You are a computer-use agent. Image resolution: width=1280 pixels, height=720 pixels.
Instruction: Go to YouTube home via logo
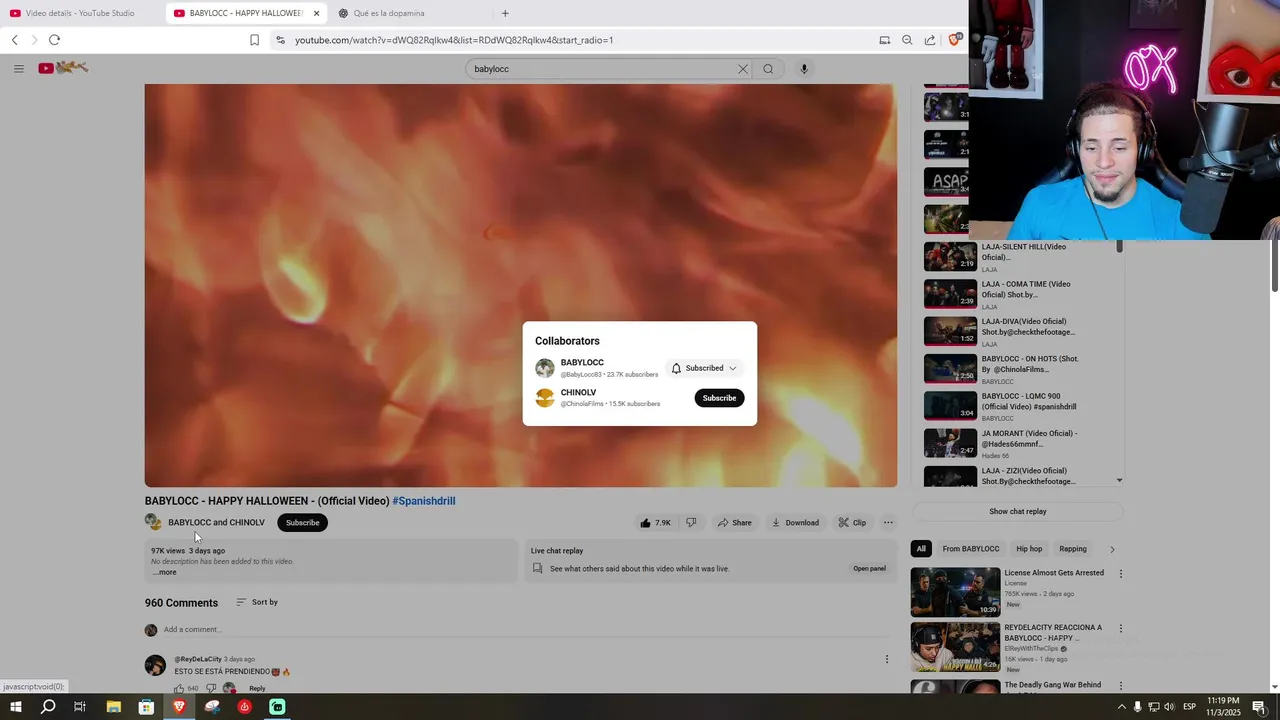[x=63, y=68]
